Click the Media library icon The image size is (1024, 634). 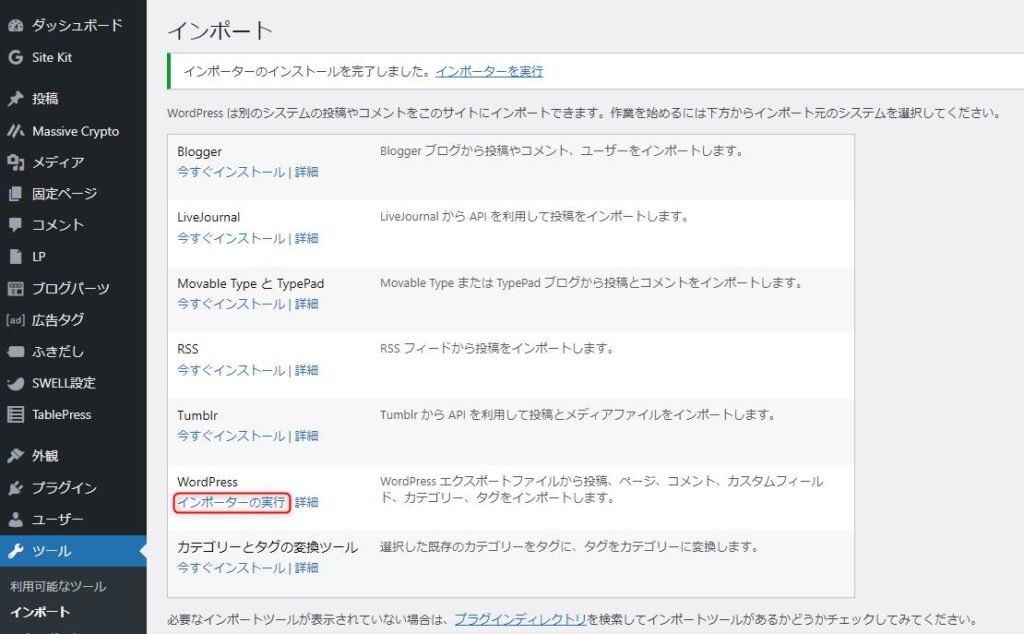[15, 162]
